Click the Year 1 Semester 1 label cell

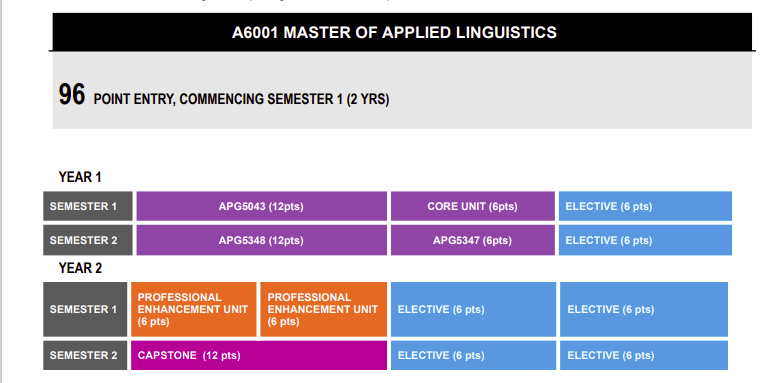pyautogui.click(x=88, y=206)
